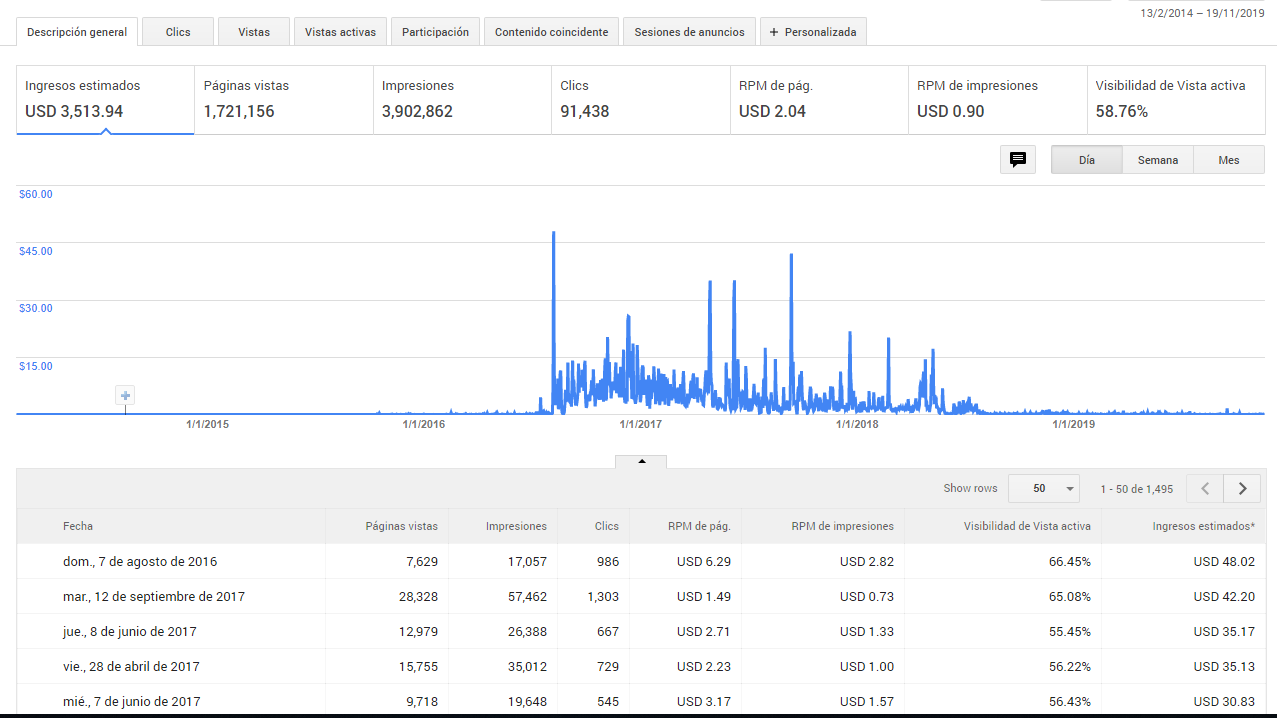Click row dom., 7 de agosto de 2016

pyautogui.click(x=641, y=561)
